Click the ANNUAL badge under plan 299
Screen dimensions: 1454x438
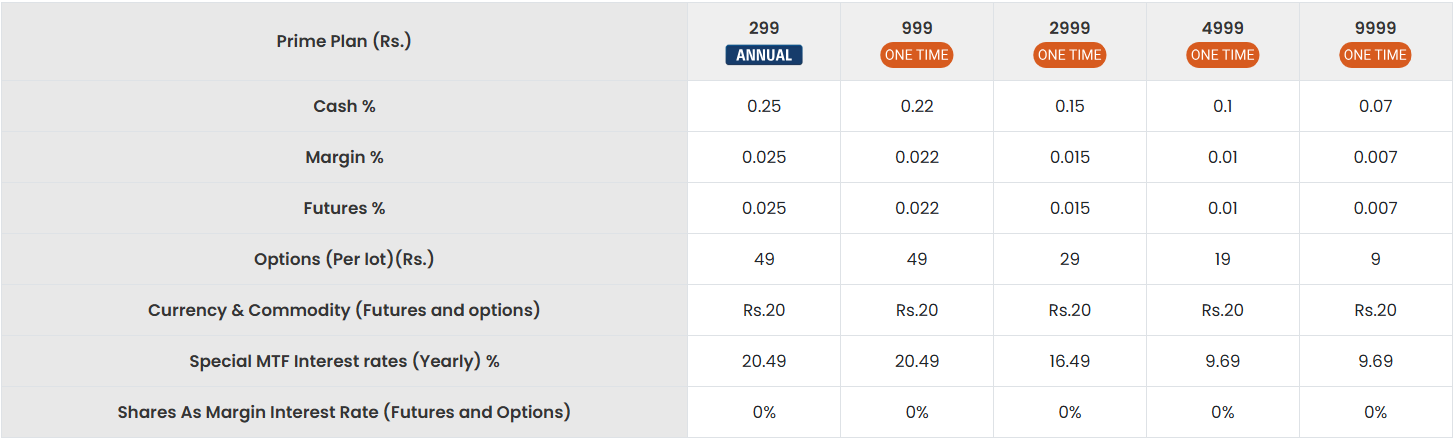[764, 55]
